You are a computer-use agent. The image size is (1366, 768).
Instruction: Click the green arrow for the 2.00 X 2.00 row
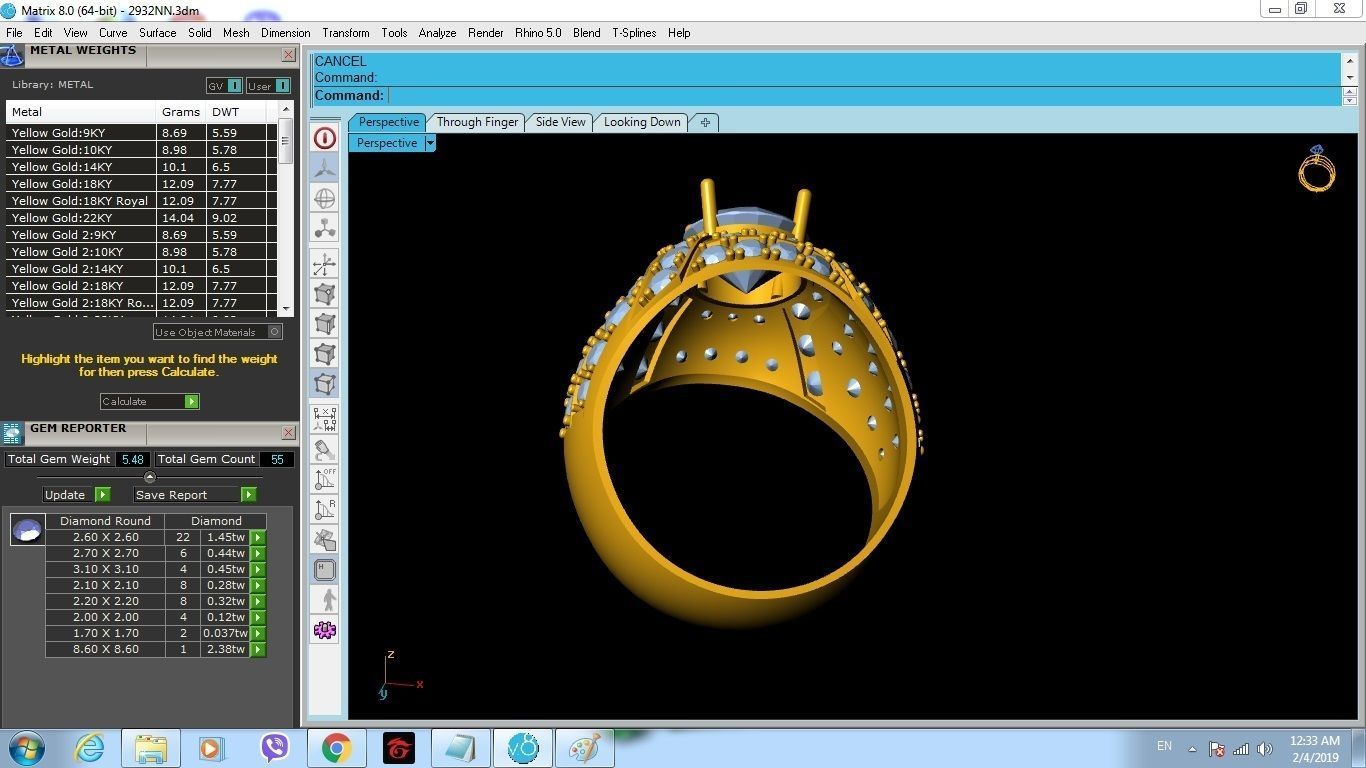click(x=258, y=617)
